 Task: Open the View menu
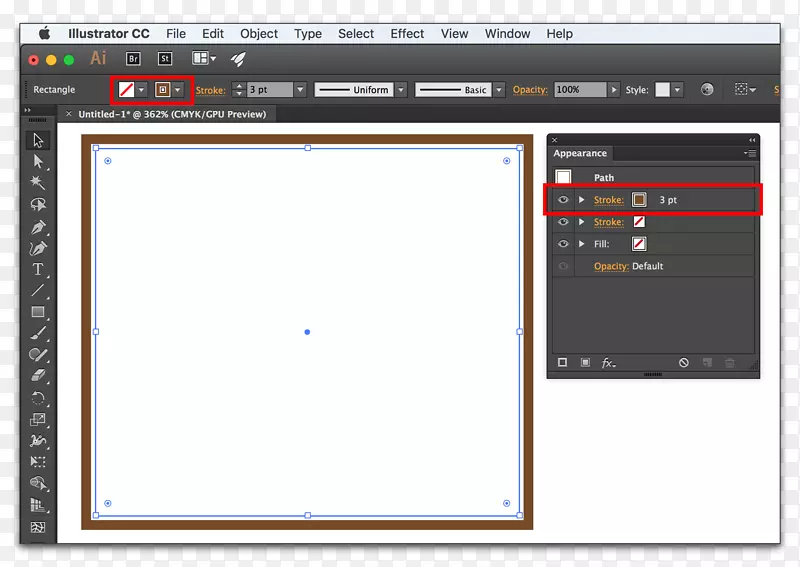coord(454,34)
